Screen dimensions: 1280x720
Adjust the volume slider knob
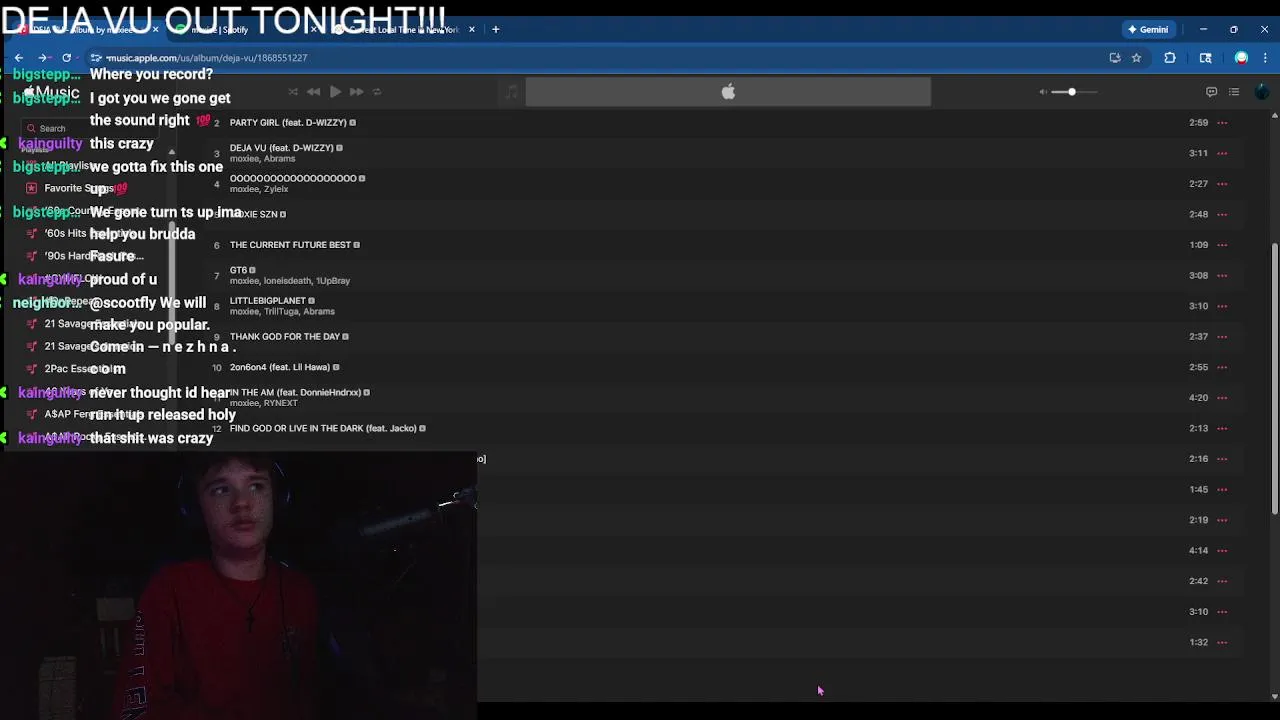pos(1071,92)
